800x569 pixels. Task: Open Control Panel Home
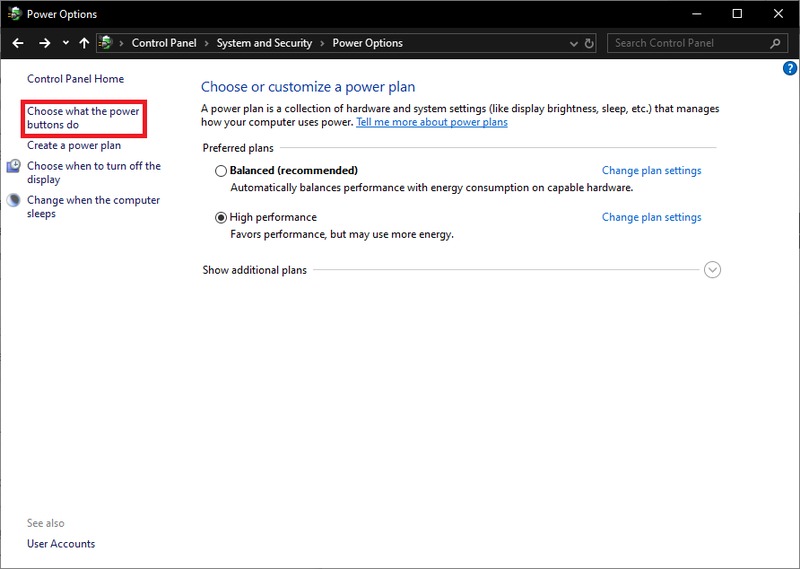click(x=76, y=79)
